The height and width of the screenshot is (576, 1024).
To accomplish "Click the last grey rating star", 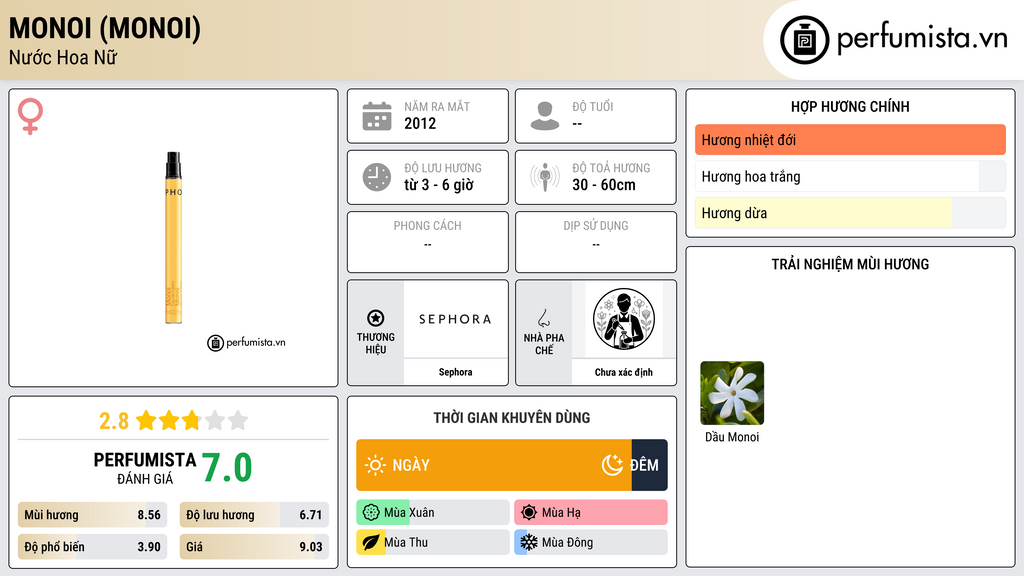I will click(x=238, y=420).
